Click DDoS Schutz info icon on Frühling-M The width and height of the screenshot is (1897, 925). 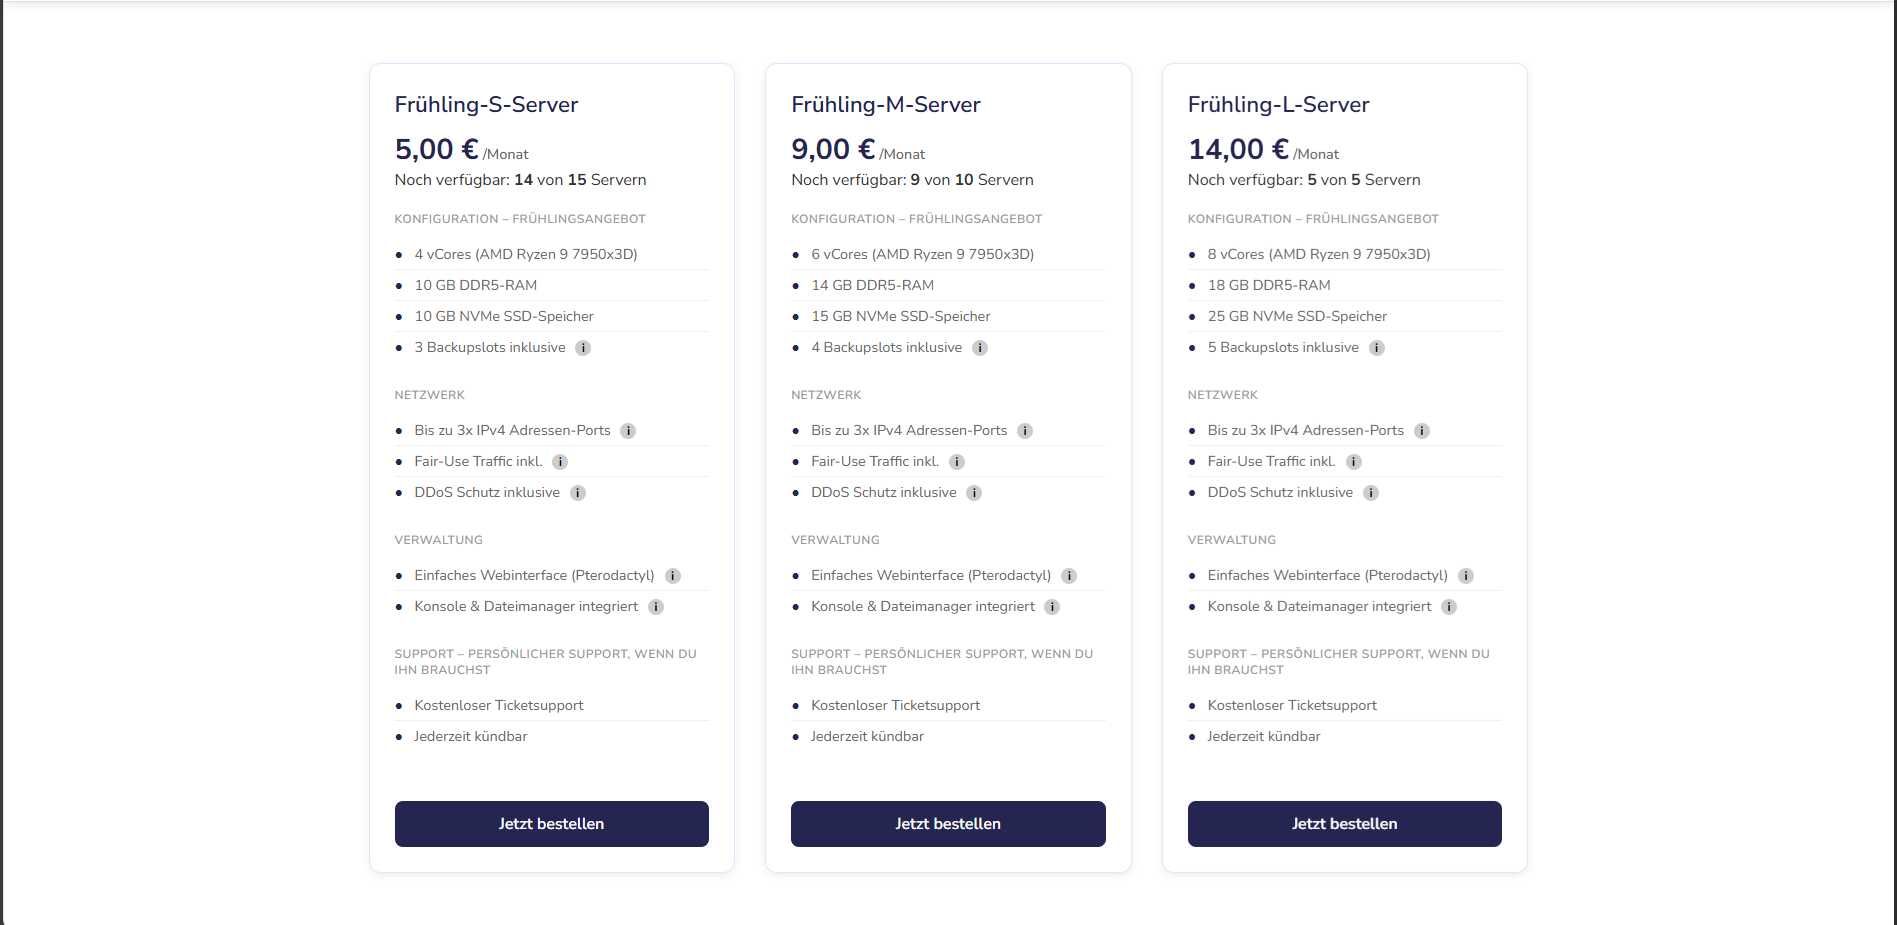[973, 492]
